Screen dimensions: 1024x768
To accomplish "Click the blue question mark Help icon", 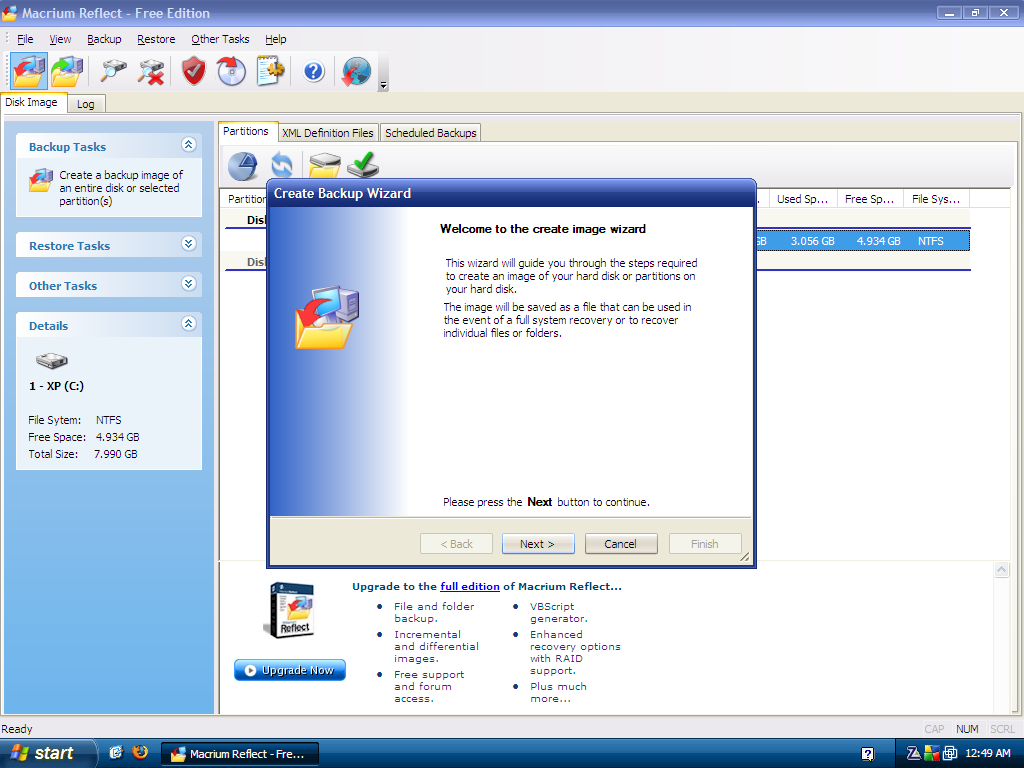I will tap(313, 71).
